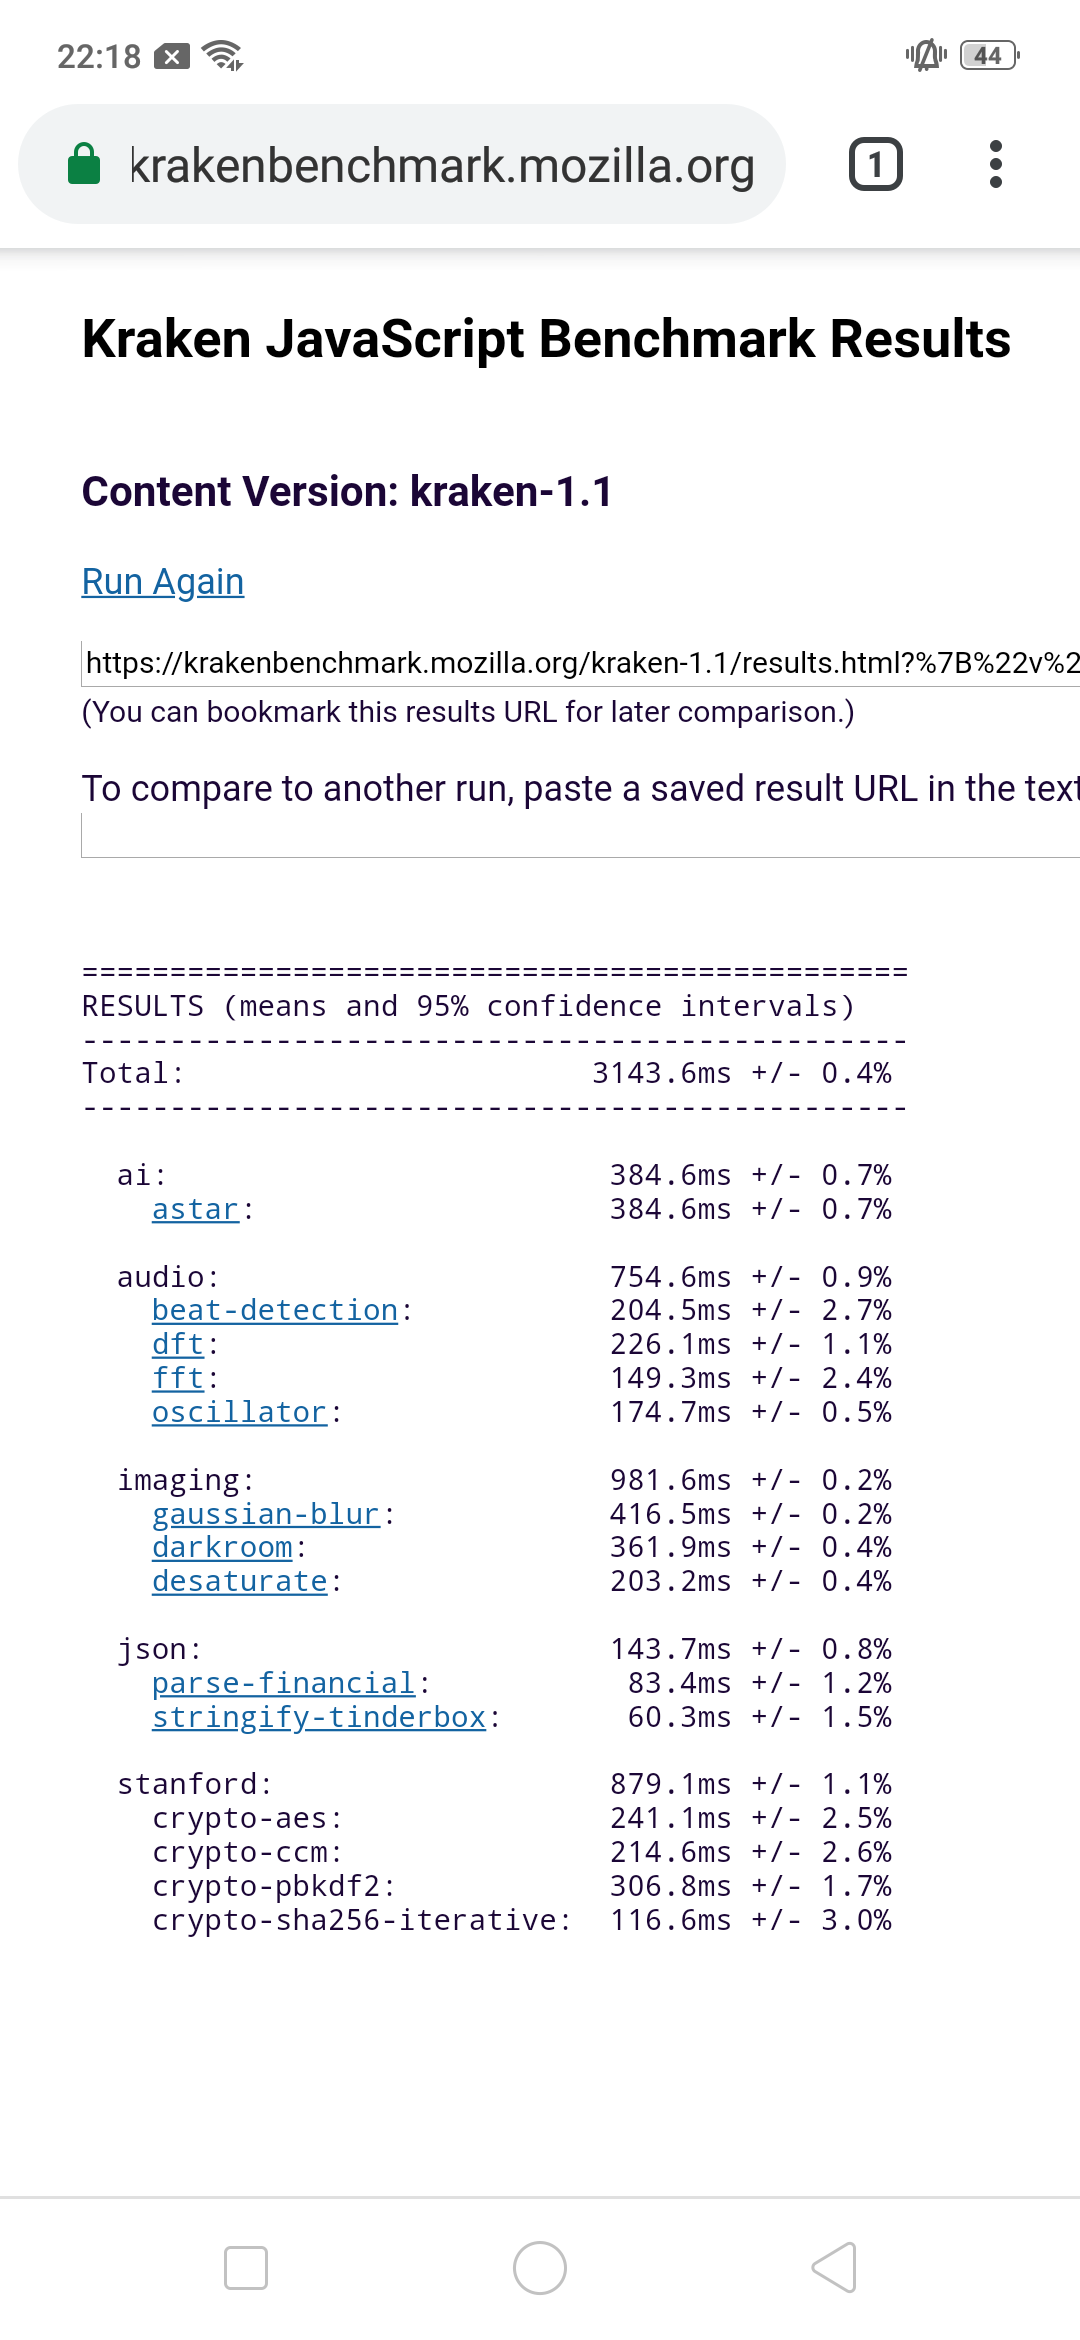Tap the vibrate mode status icon
The image size is (1080, 2340).
click(x=925, y=56)
